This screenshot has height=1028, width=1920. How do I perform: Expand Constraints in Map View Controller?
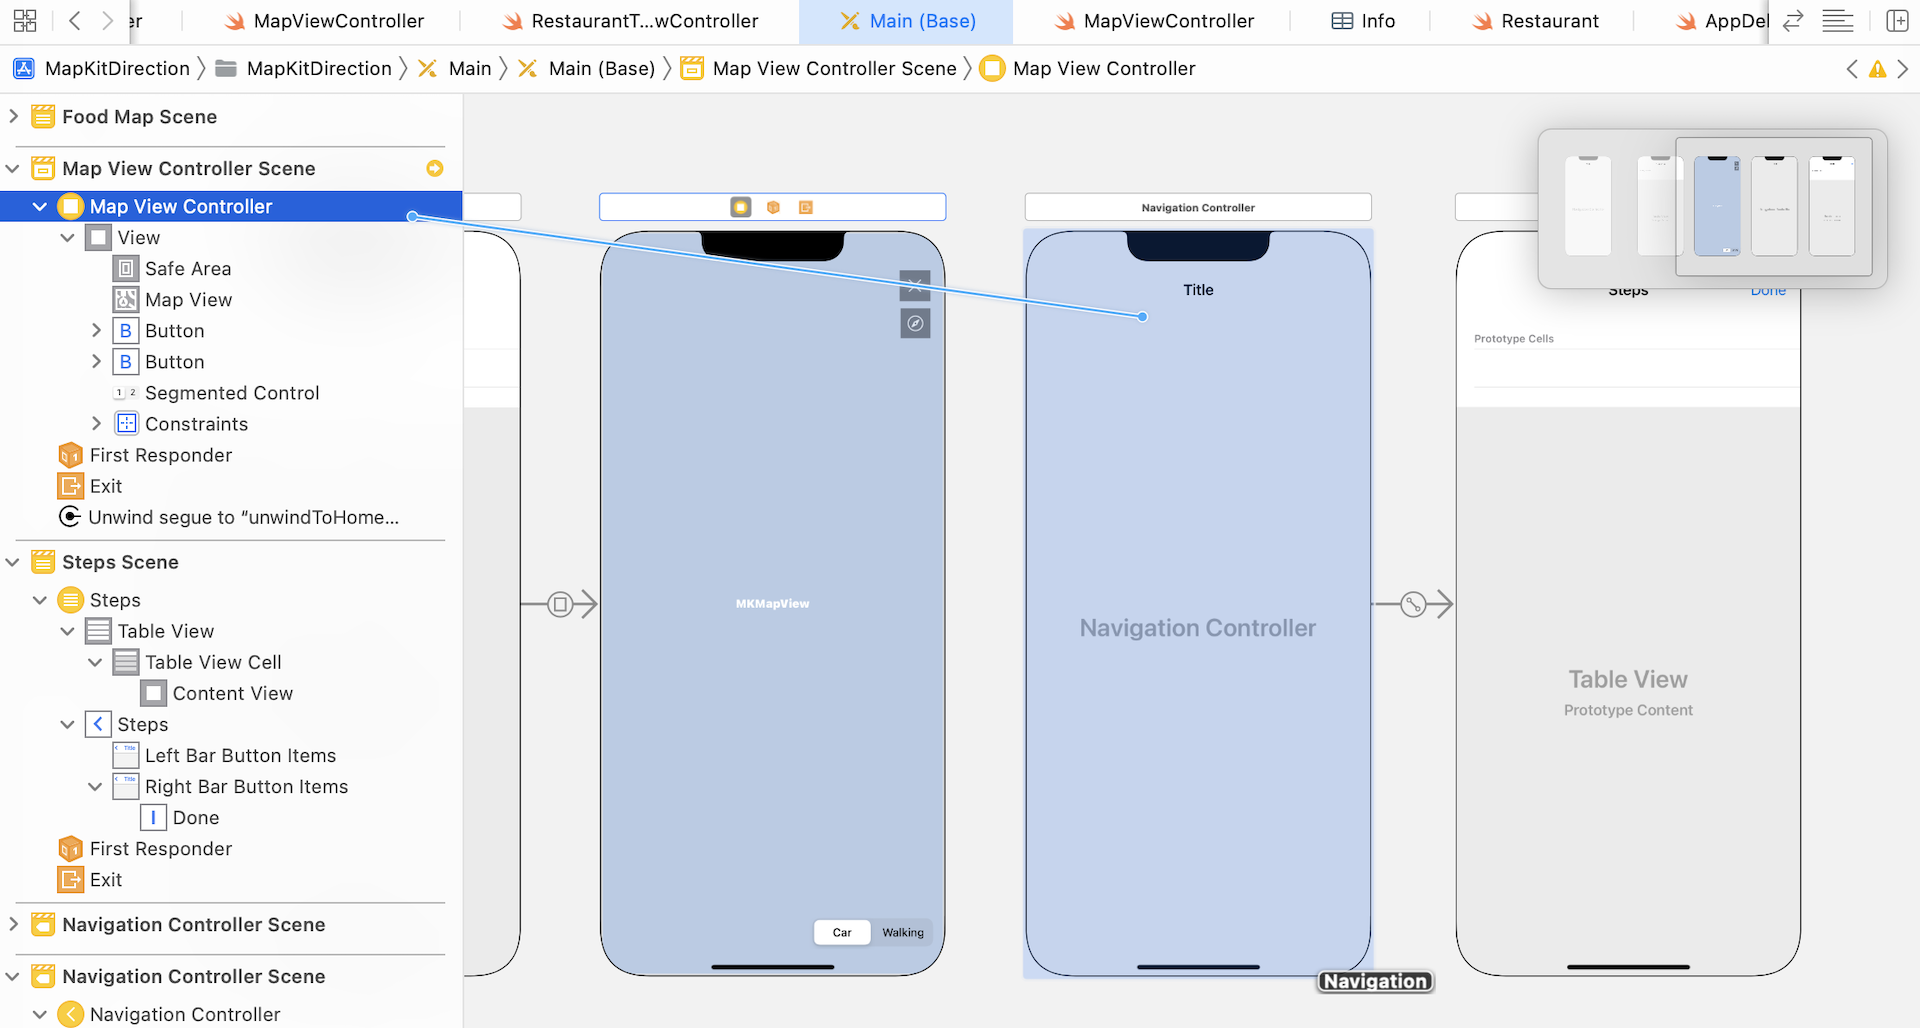(96, 424)
